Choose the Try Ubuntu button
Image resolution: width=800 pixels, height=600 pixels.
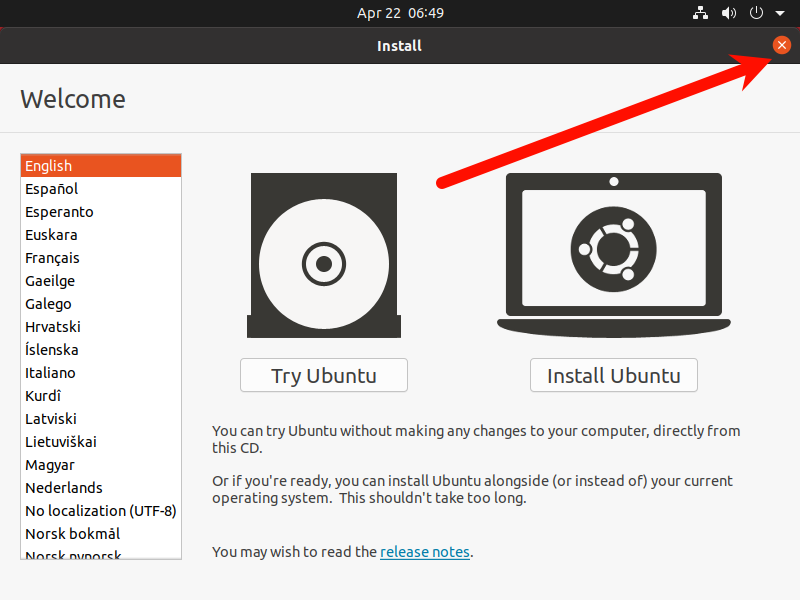coord(324,375)
